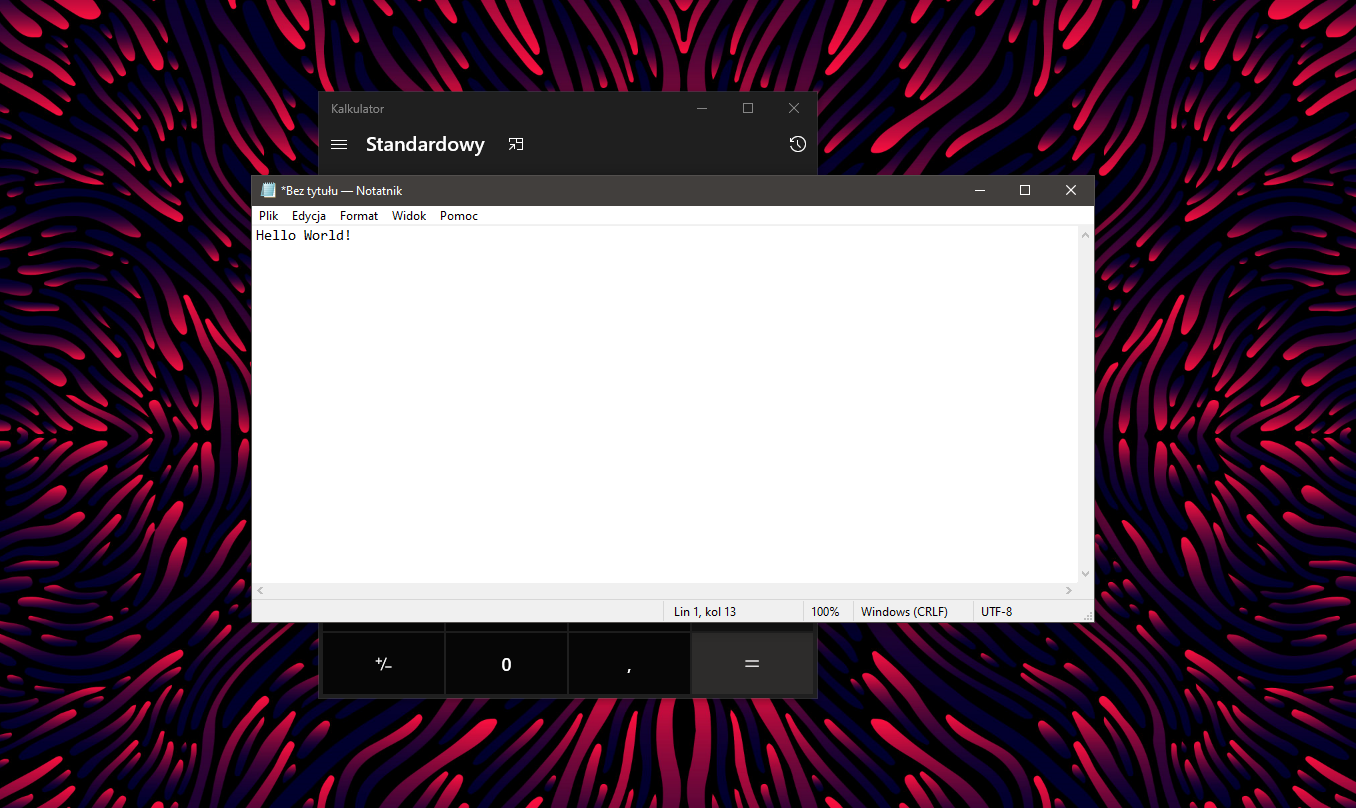This screenshot has height=808, width=1356.
Task: Click the Kalkulator window title text
Action: tap(357, 108)
